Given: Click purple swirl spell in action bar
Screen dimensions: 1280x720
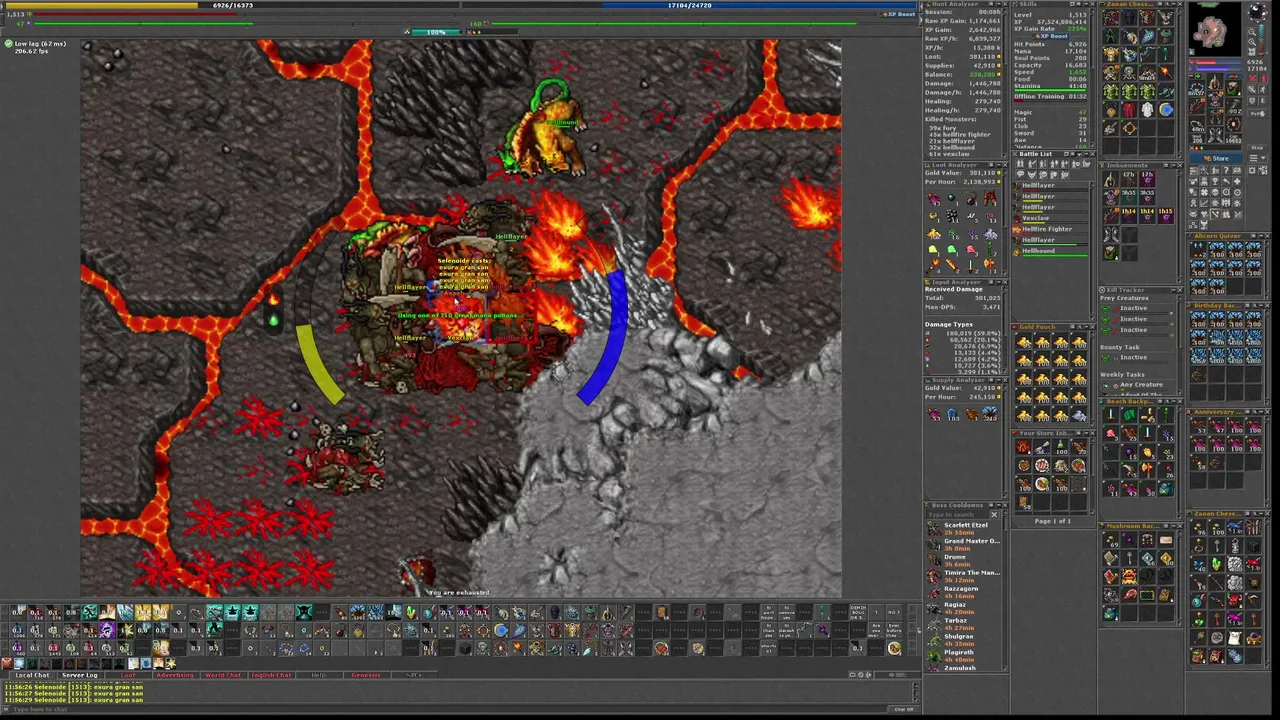Looking at the screenshot, I should point(107,630).
